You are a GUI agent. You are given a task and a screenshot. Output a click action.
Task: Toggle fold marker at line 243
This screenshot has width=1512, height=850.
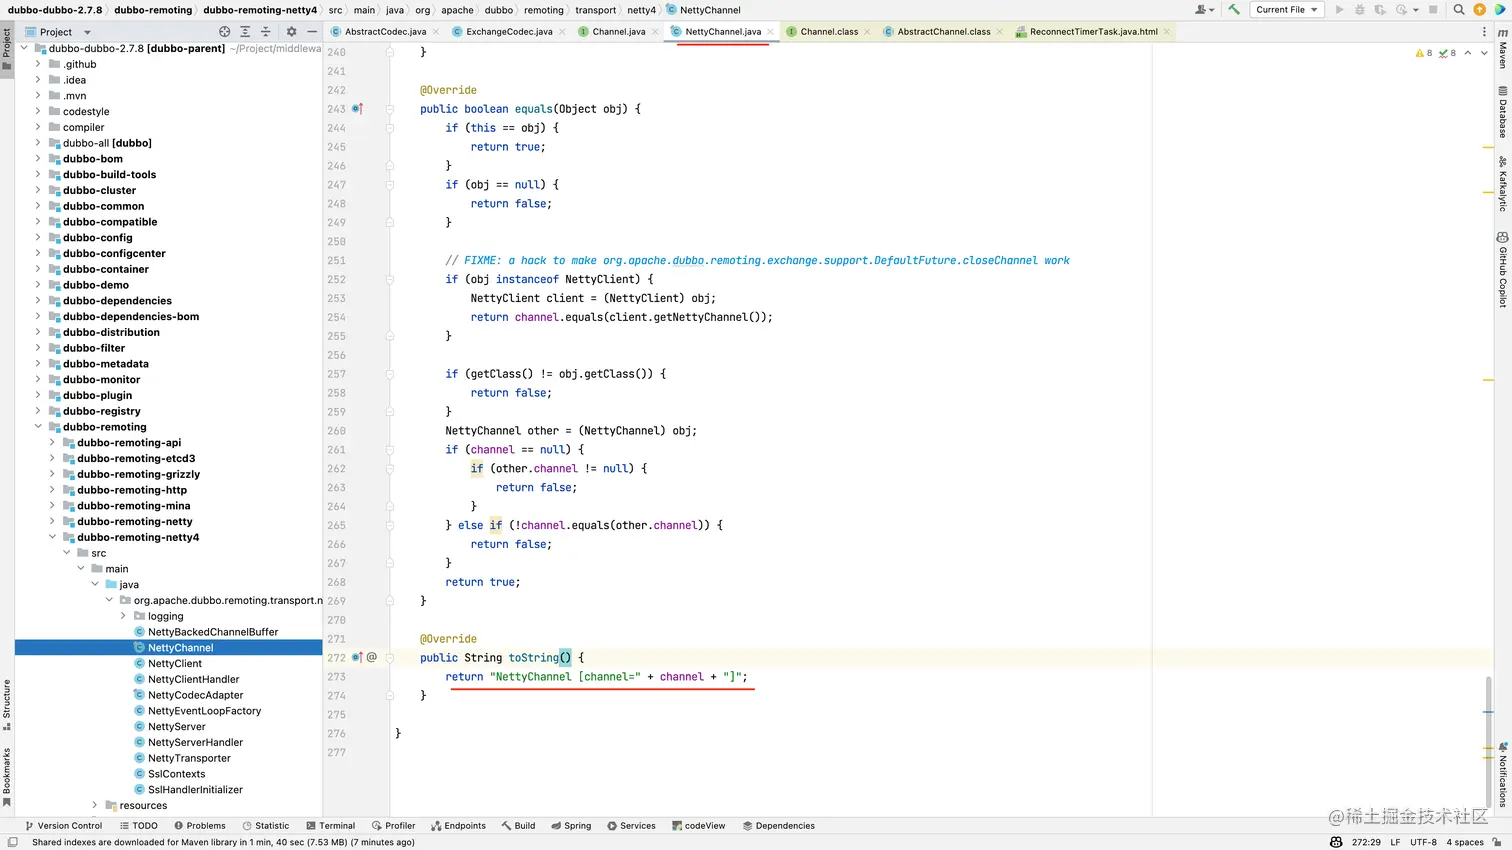coord(390,109)
